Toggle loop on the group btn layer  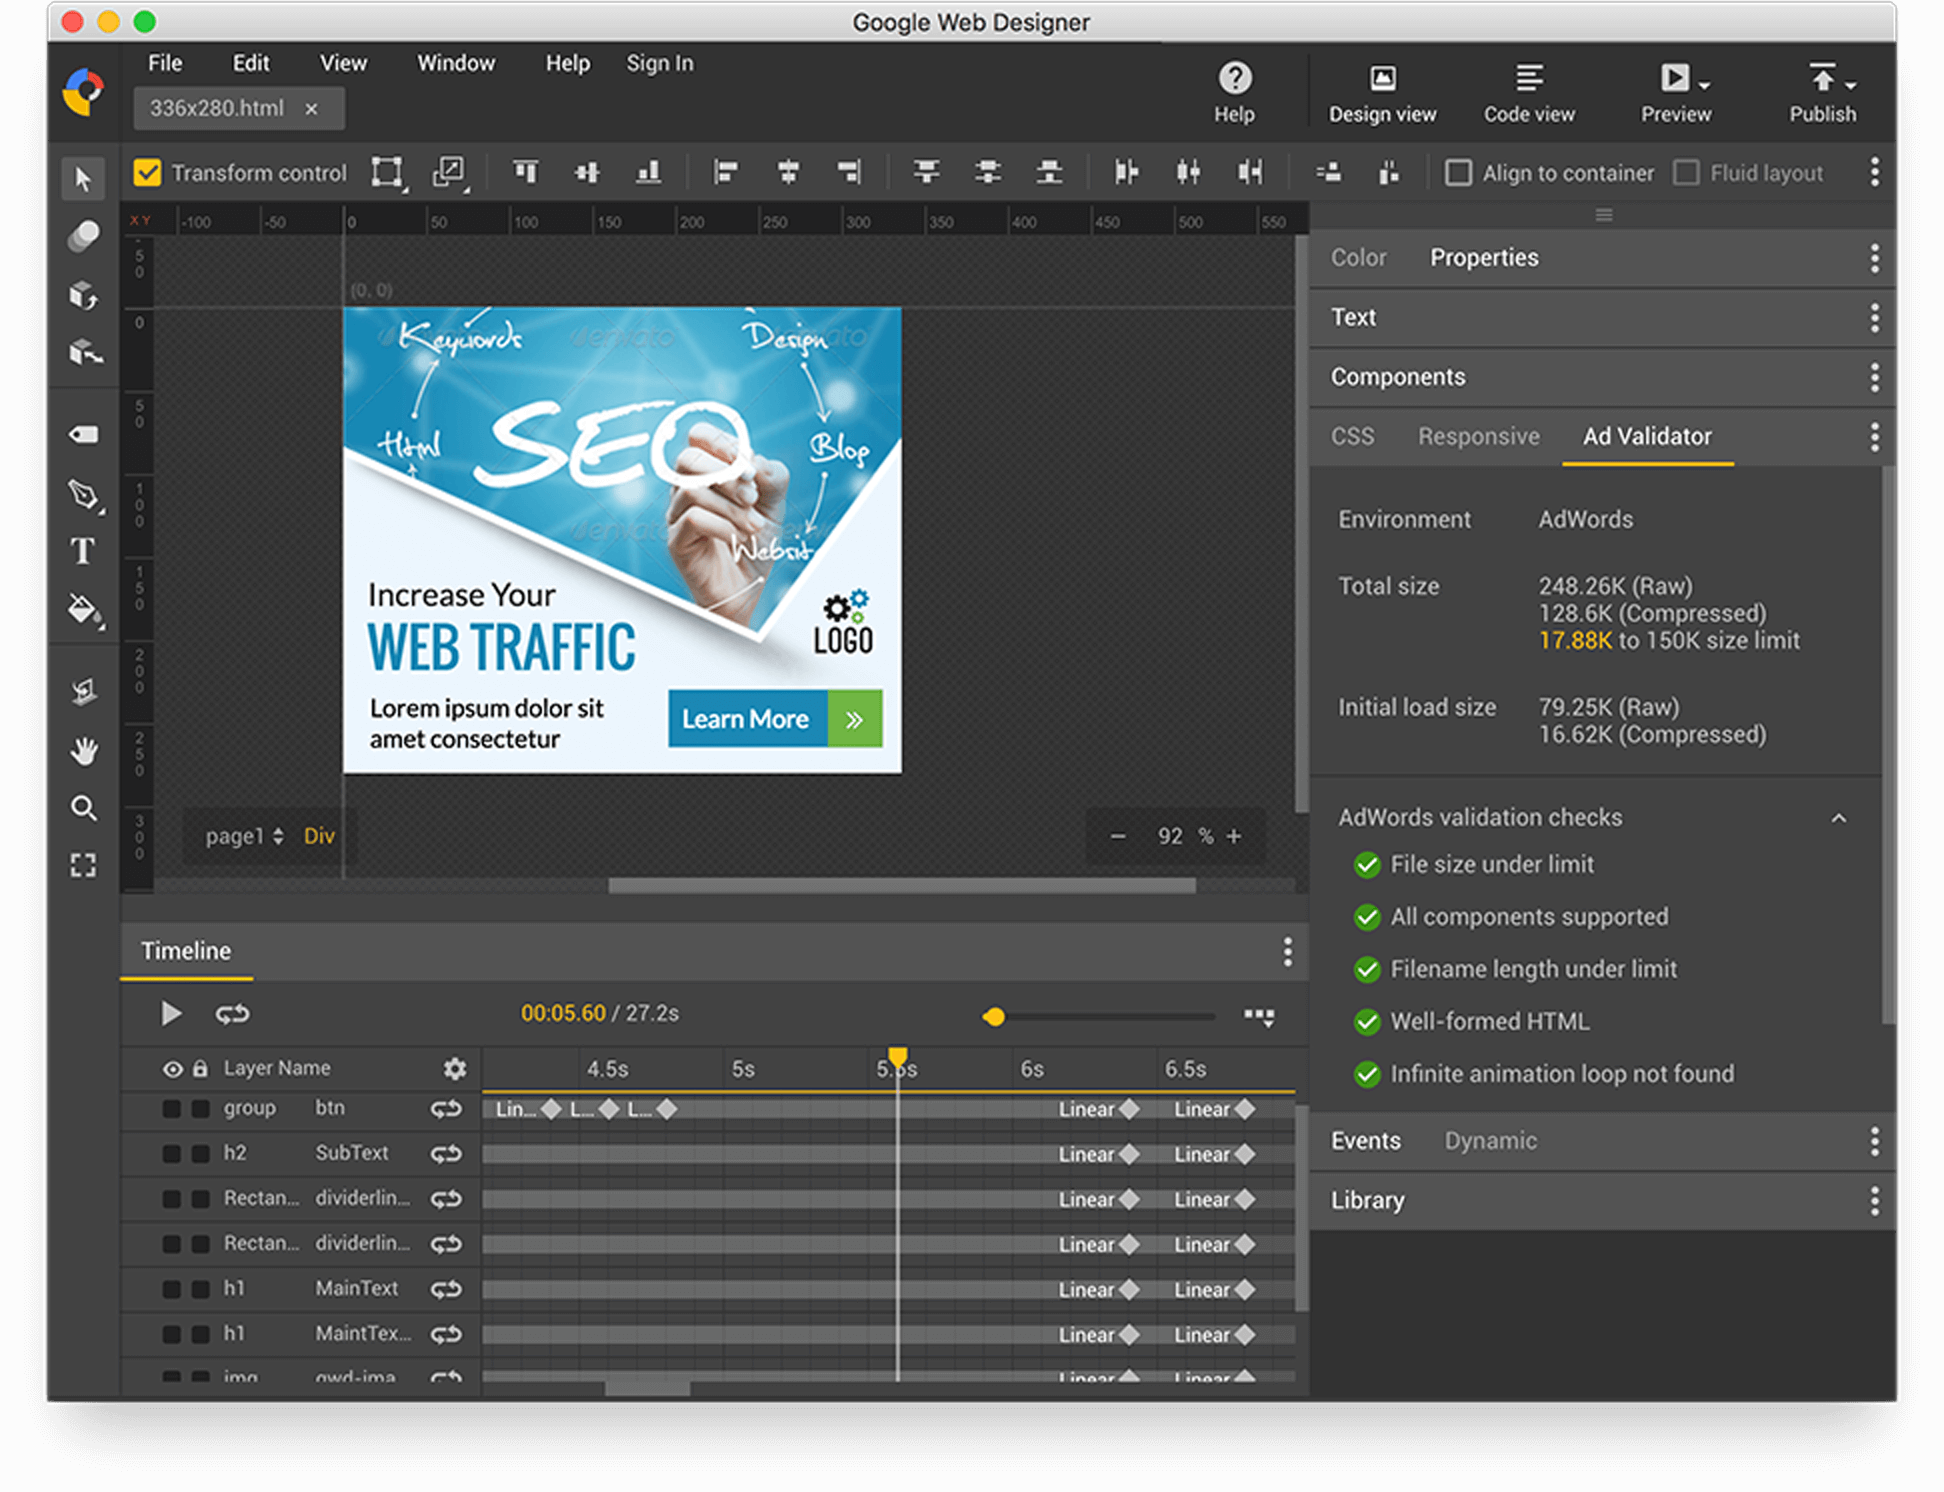click(x=446, y=1109)
